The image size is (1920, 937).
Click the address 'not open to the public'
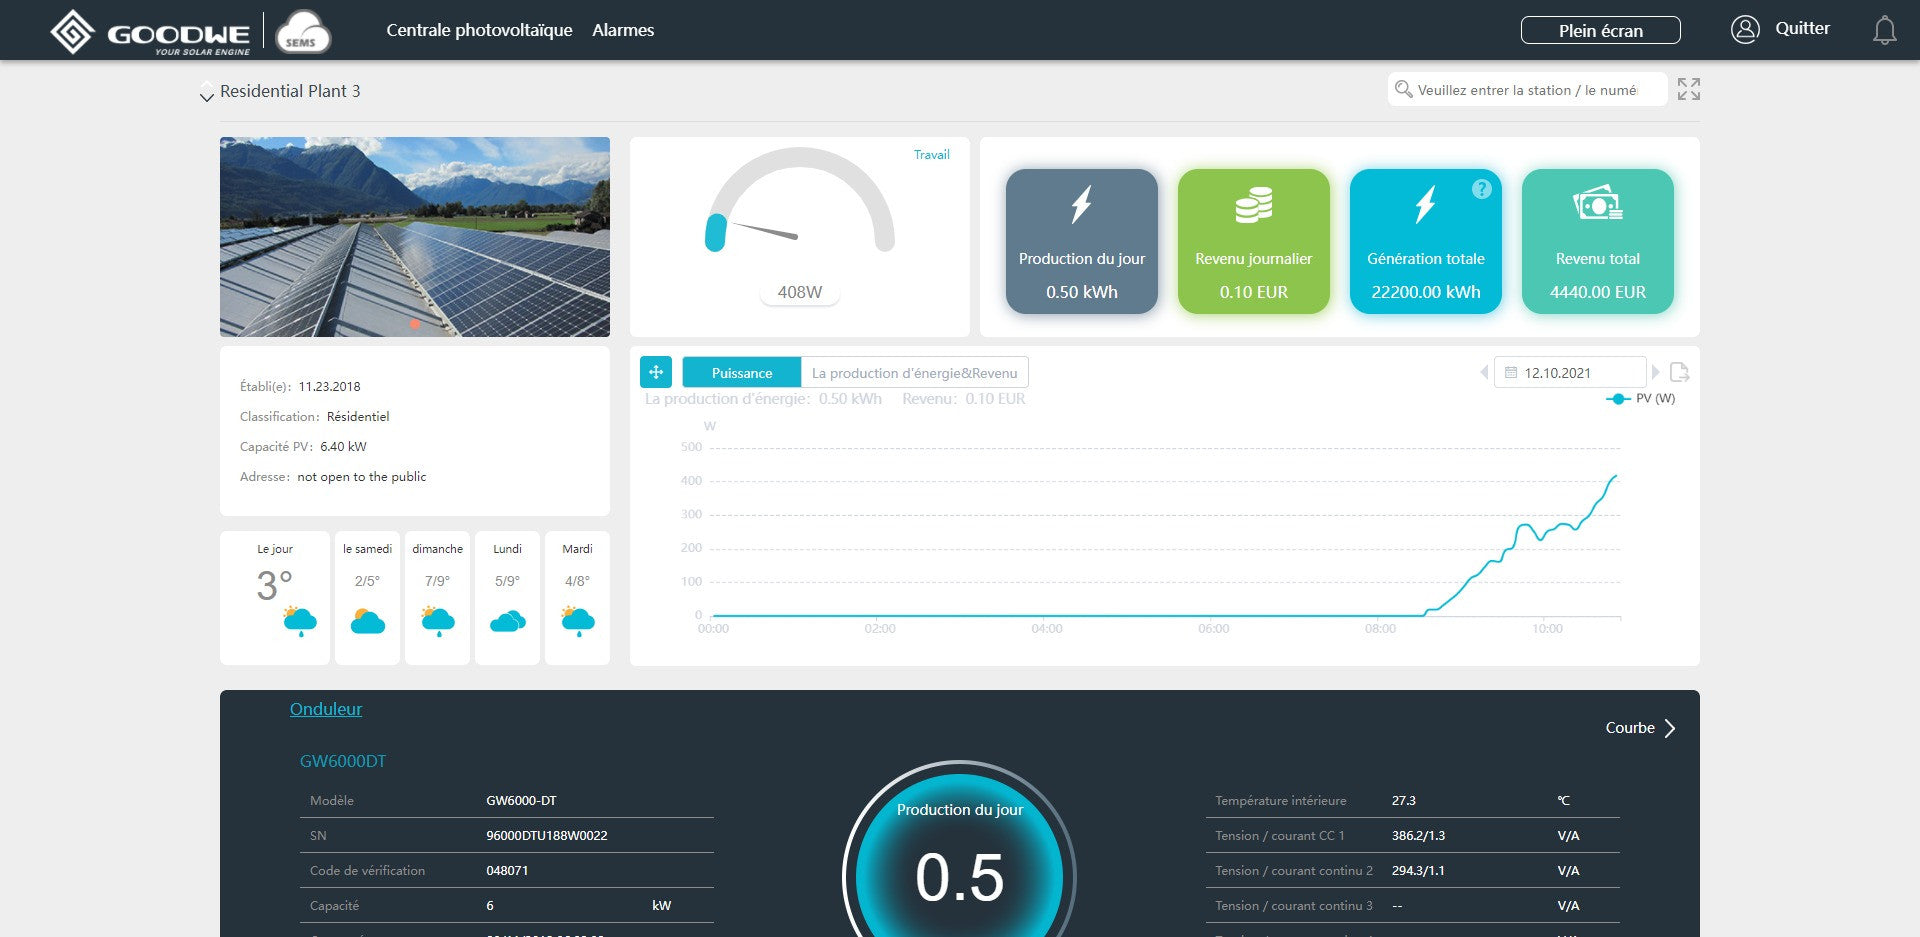pyautogui.click(x=361, y=476)
